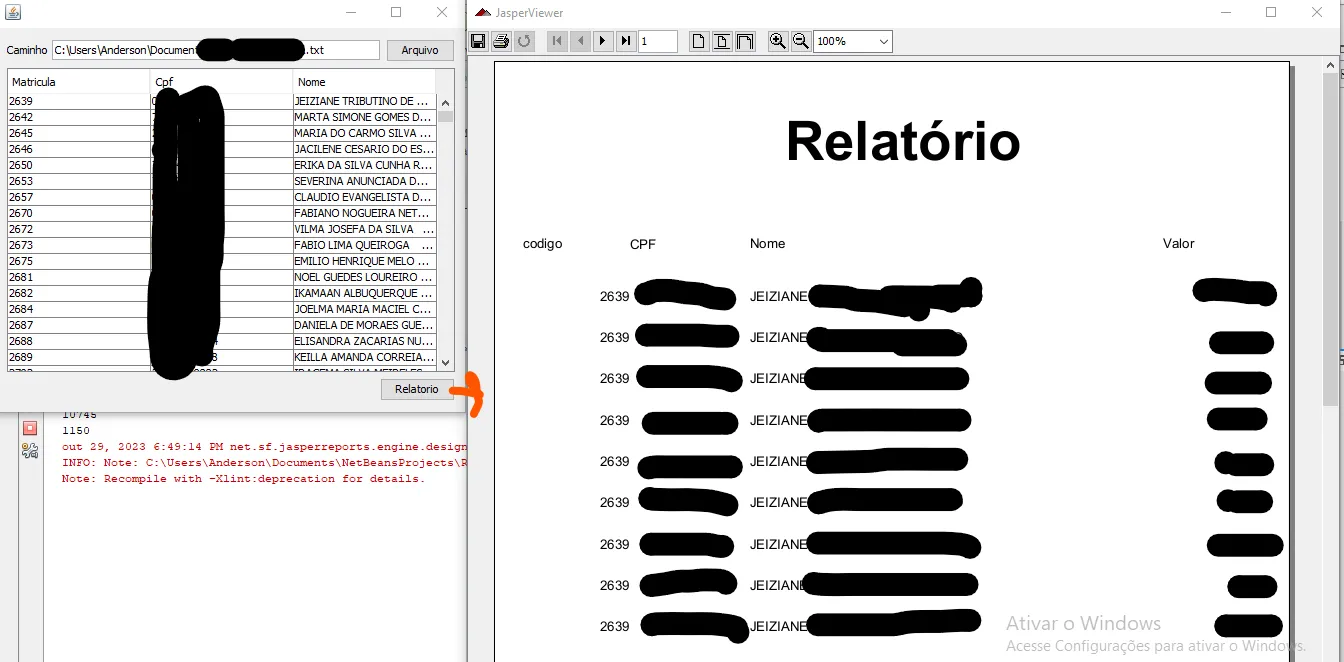Click the Reload report icon
Viewport: 1344px width, 662px height.
pyautogui.click(x=524, y=41)
